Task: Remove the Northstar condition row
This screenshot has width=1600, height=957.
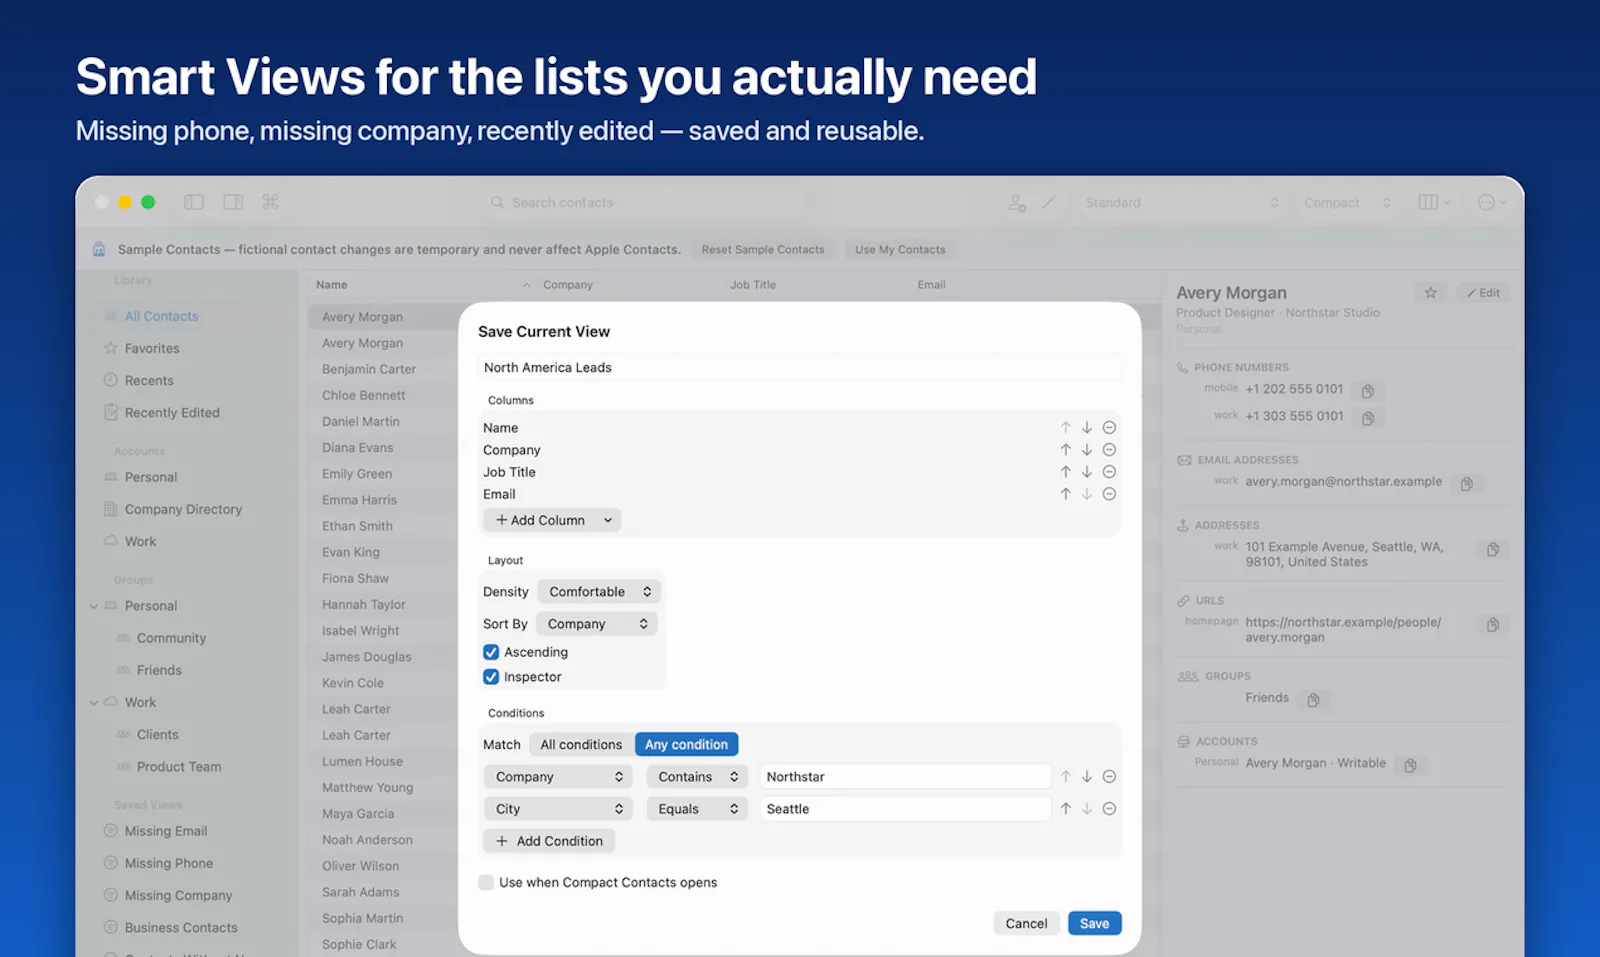Action: click(x=1109, y=777)
